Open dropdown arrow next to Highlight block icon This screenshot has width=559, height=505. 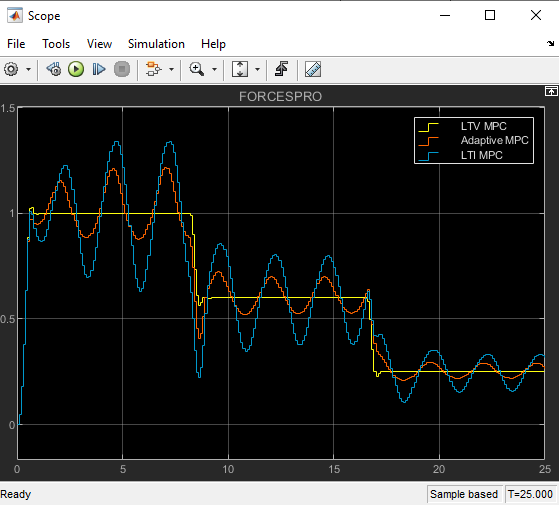point(171,69)
